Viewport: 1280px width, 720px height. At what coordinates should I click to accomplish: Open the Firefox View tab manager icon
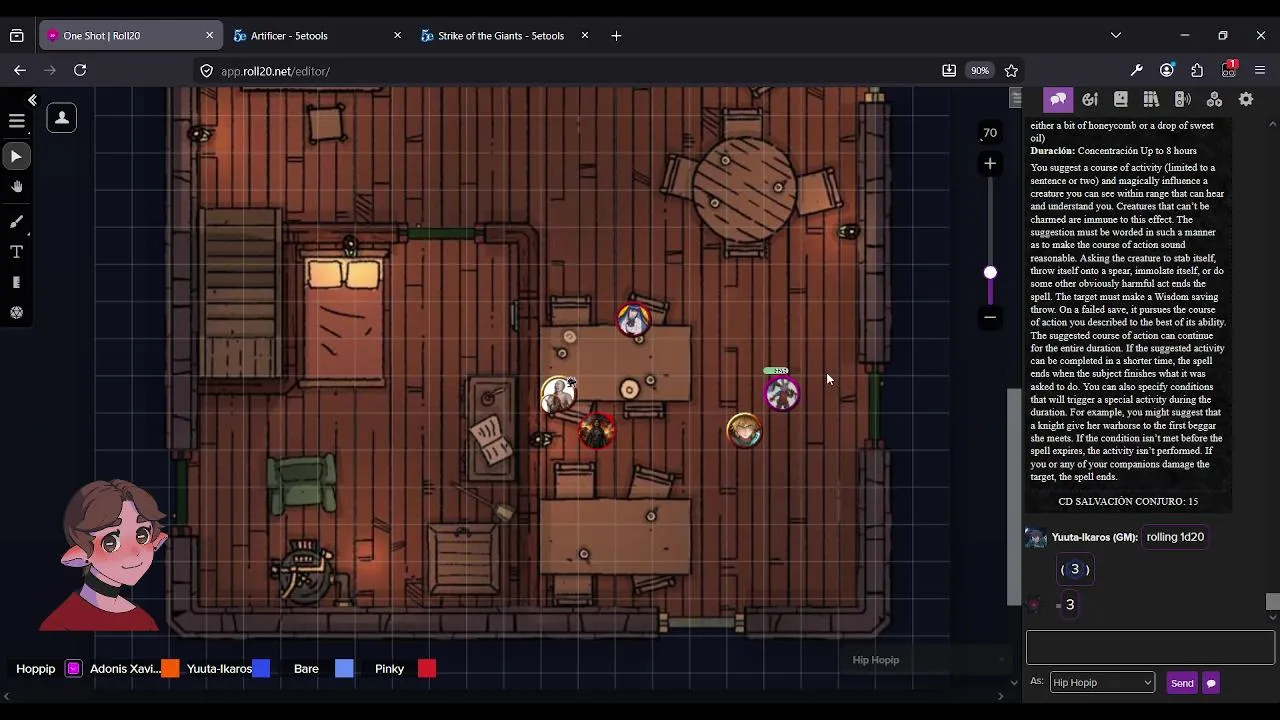click(x=17, y=36)
